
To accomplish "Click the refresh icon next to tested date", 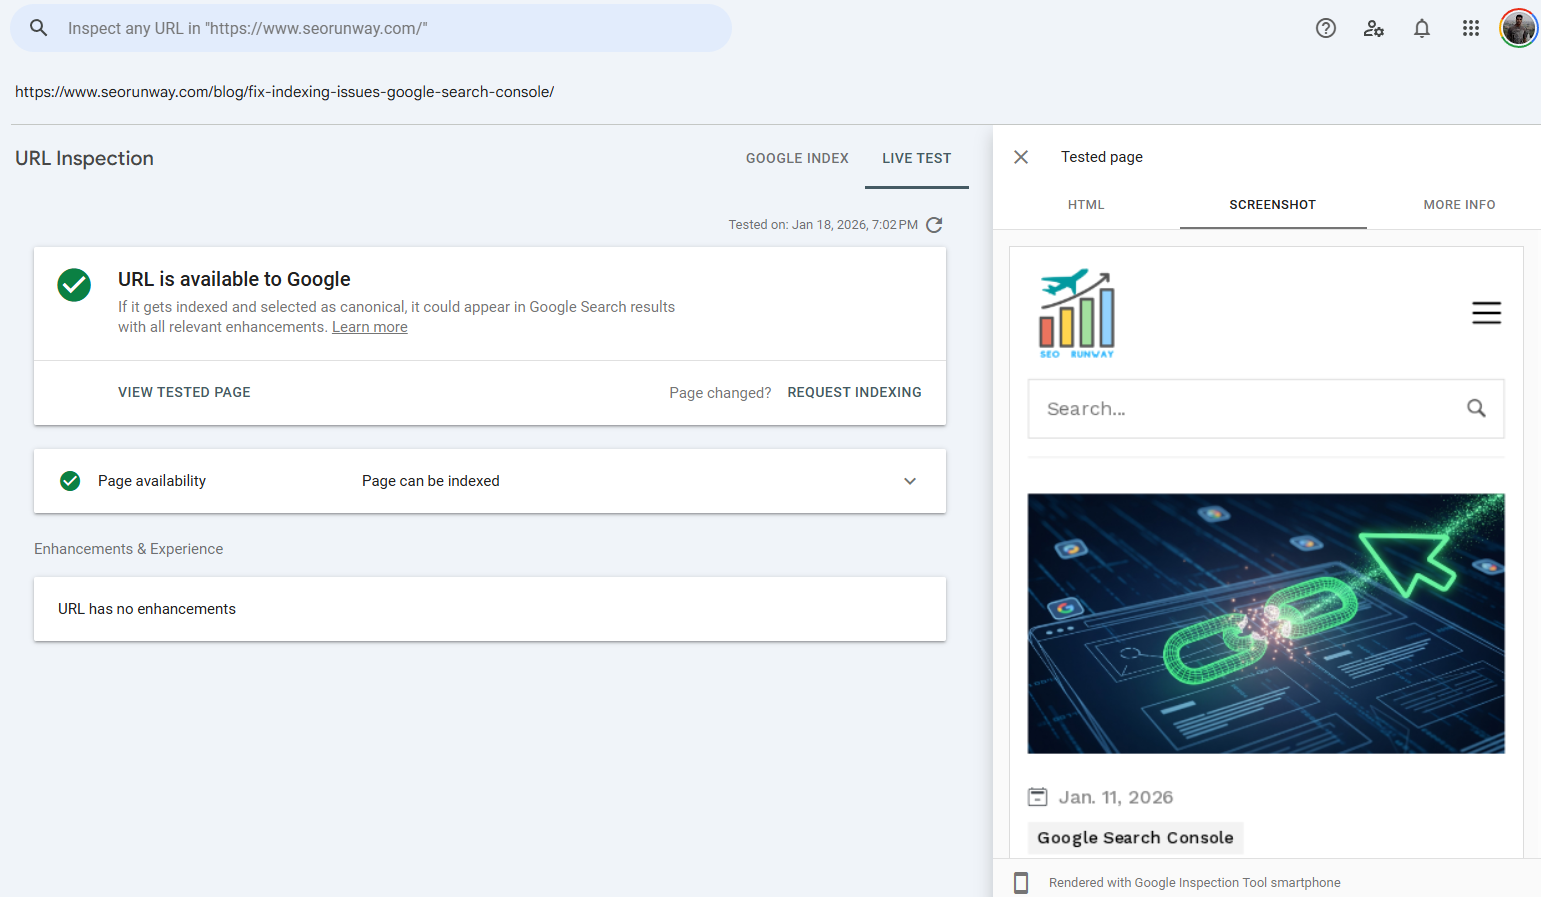I will click(934, 224).
